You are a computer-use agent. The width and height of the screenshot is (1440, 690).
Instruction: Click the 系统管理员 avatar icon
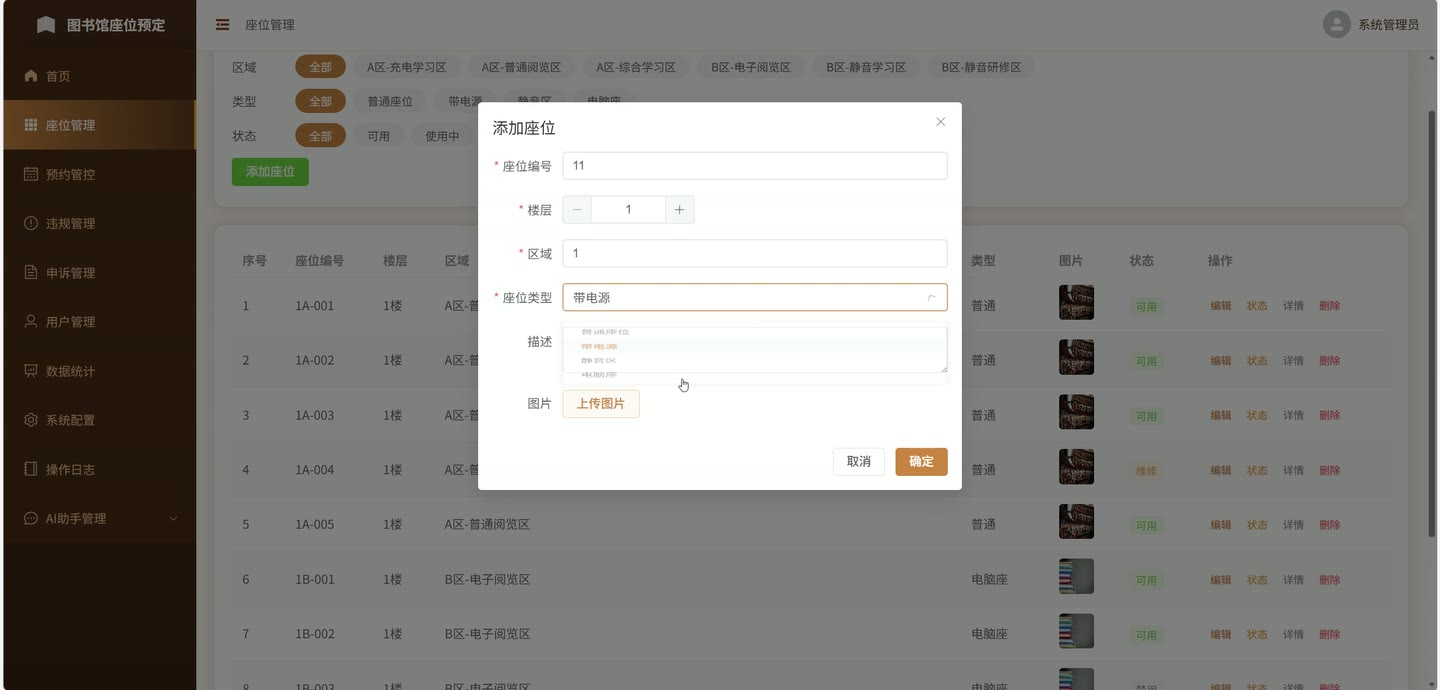[x=1336, y=25]
